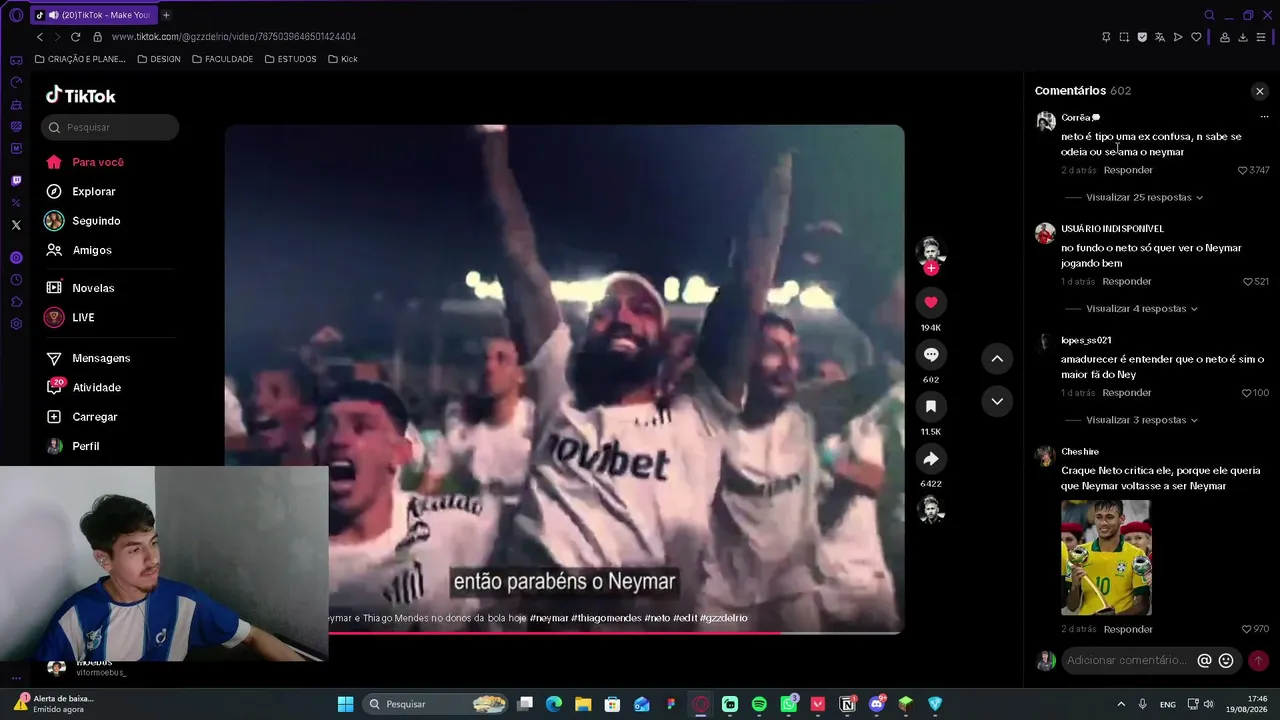Open the FACULDADE bookmarks folder

click(x=222, y=59)
